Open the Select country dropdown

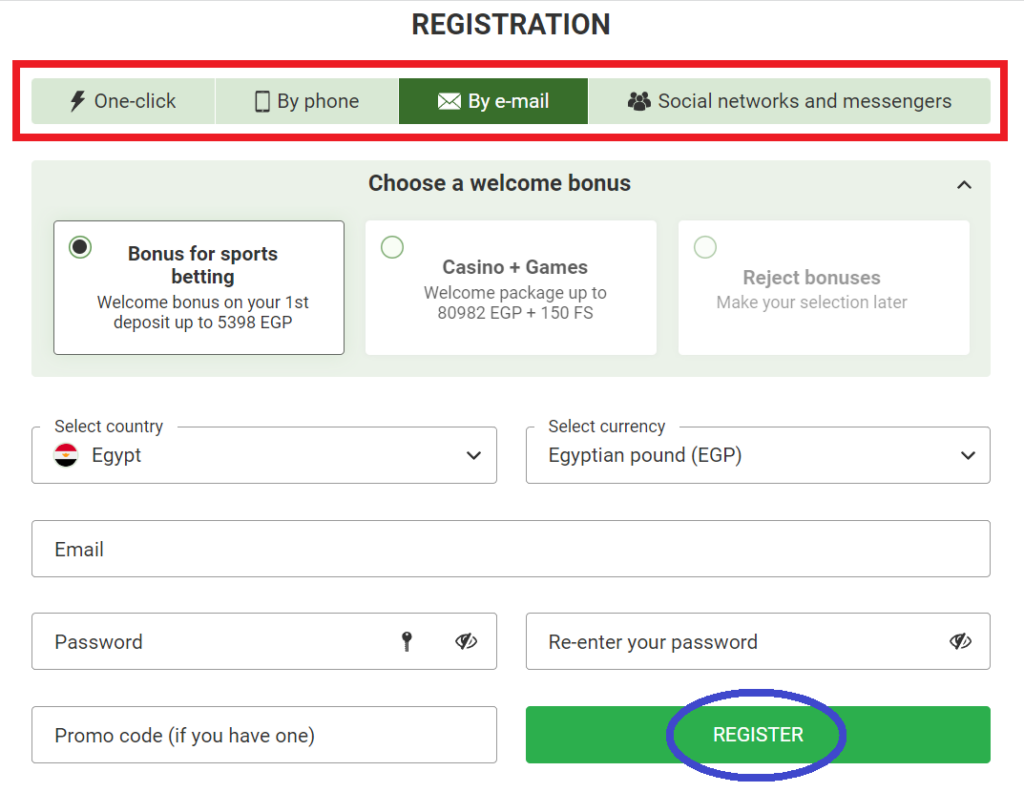coord(473,455)
